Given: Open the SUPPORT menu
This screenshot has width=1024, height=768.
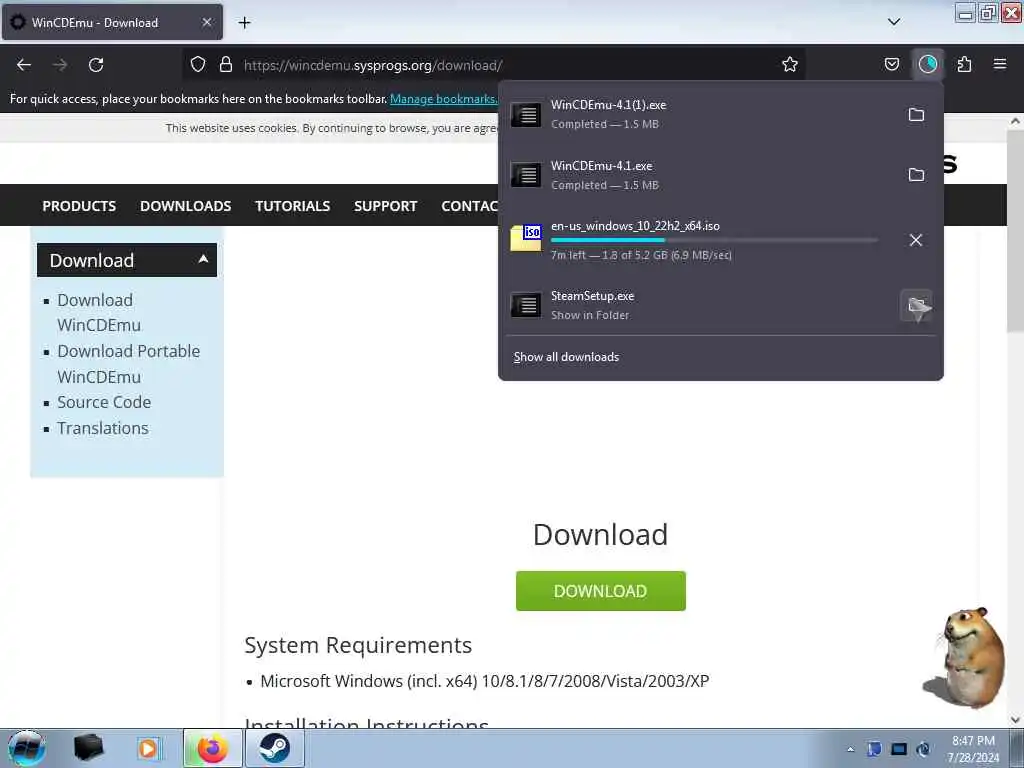Looking at the screenshot, I should 385,206.
